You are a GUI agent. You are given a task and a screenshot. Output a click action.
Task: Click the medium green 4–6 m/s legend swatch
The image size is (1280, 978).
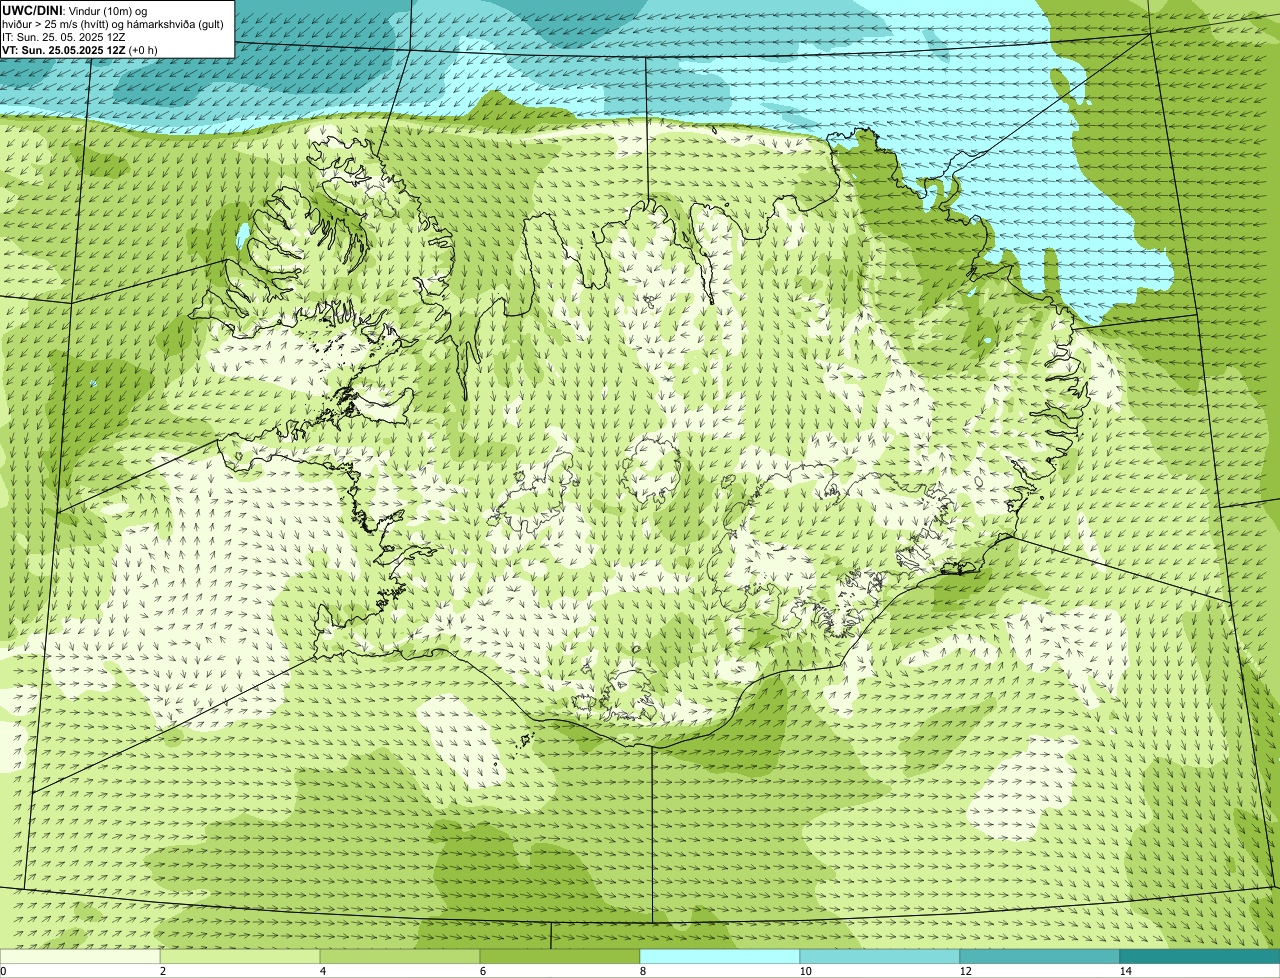(x=400, y=957)
